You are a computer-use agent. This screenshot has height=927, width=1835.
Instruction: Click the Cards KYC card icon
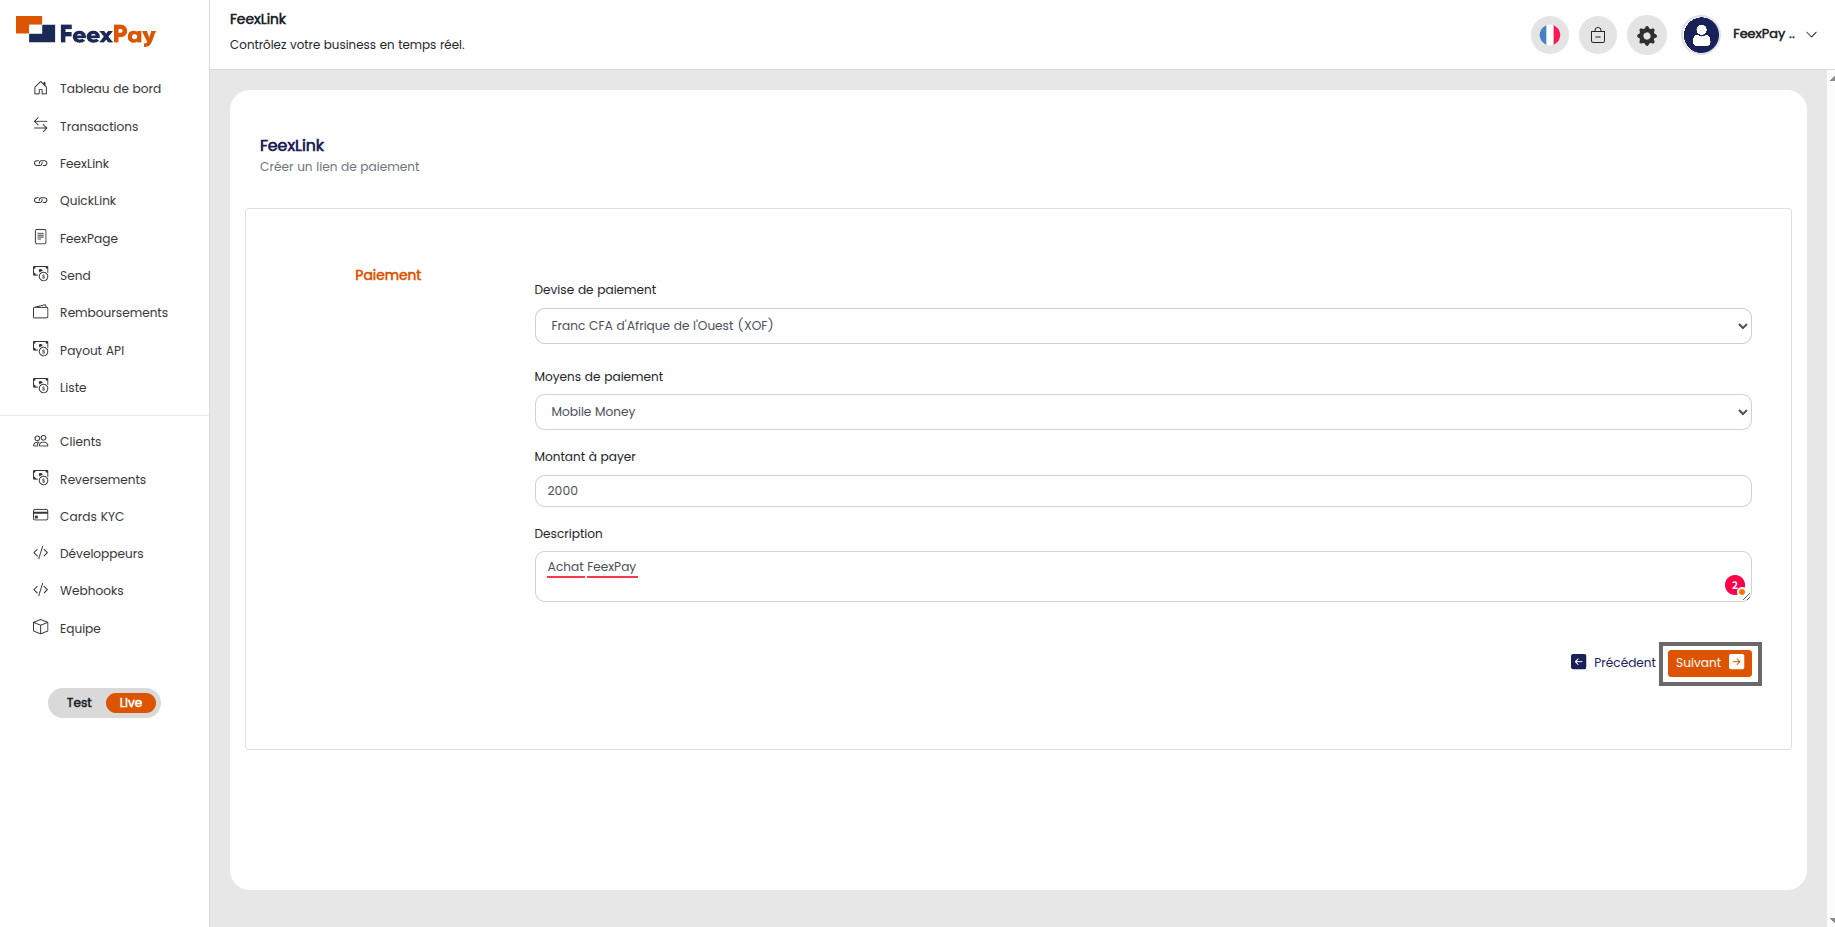point(41,515)
